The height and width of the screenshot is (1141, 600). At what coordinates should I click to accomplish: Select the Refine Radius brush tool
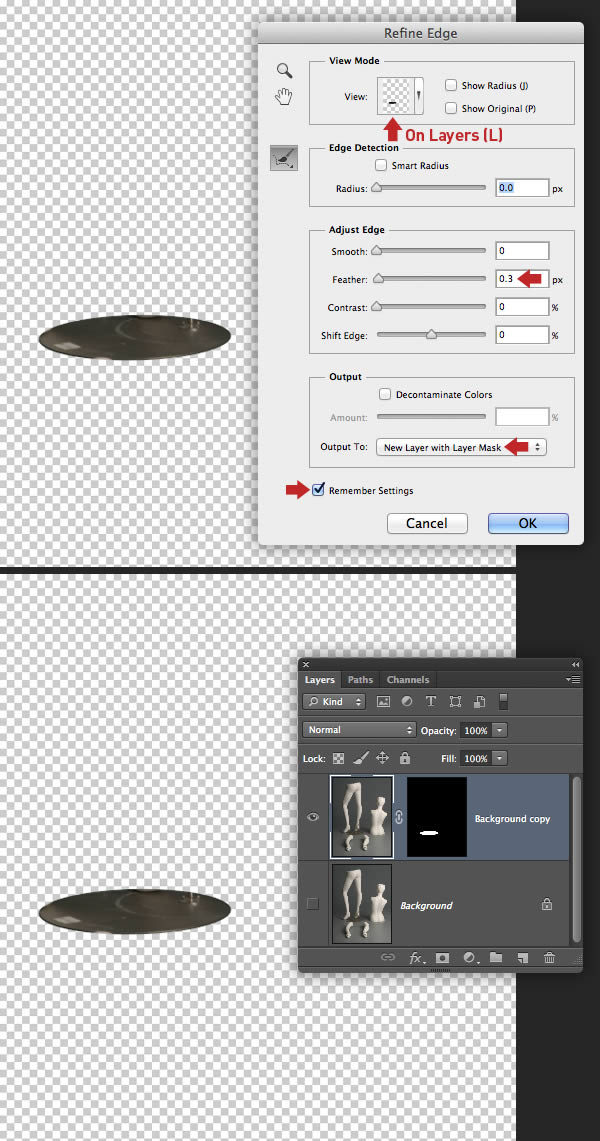[284, 157]
